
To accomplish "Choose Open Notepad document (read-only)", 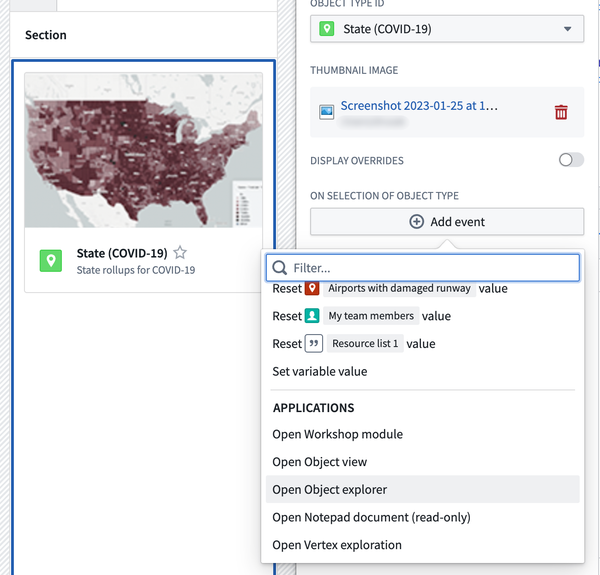I will (422, 517).
